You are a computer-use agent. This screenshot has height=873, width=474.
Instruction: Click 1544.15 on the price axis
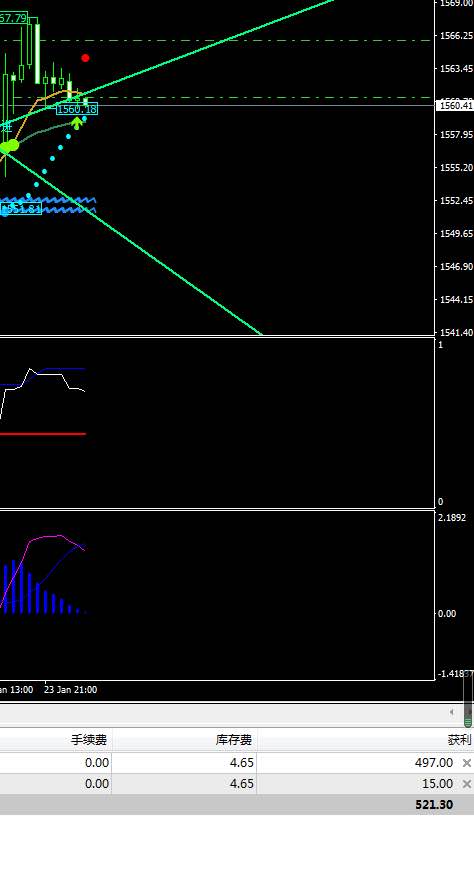tap(456, 300)
